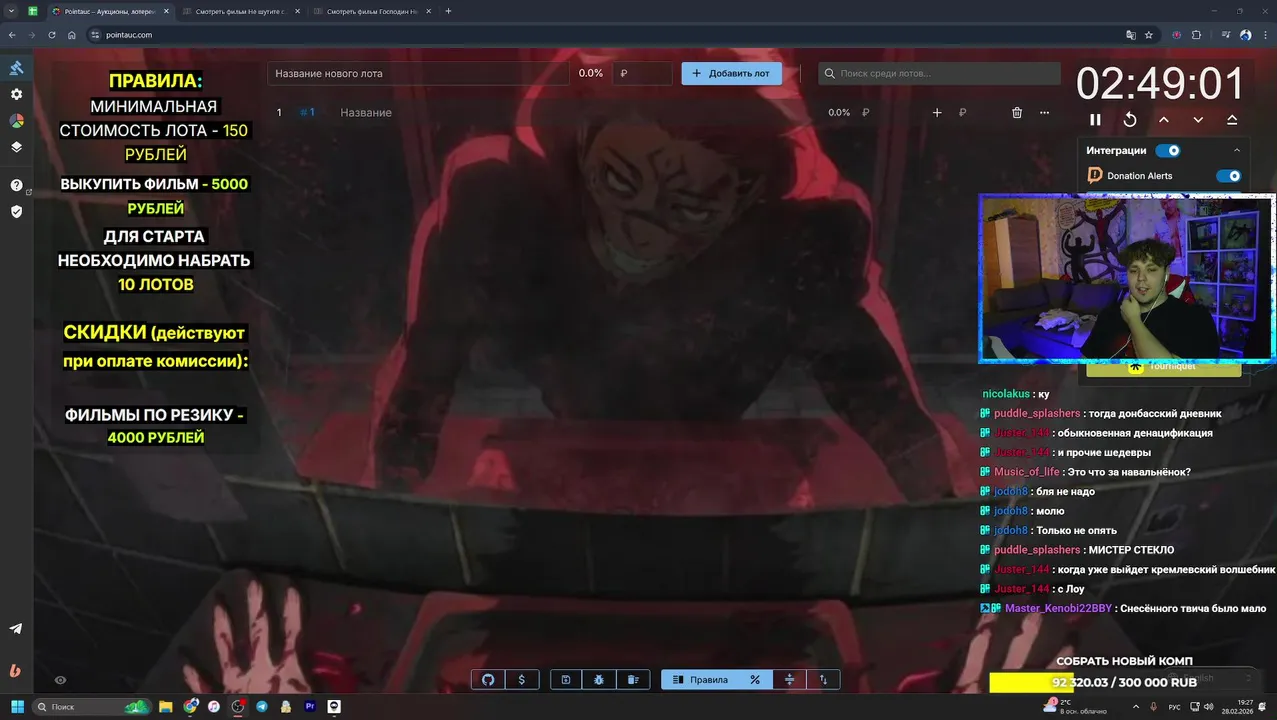Open Telegram from the taskbar
The width and height of the screenshot is (1277, 720).
[x=262, y=706]
